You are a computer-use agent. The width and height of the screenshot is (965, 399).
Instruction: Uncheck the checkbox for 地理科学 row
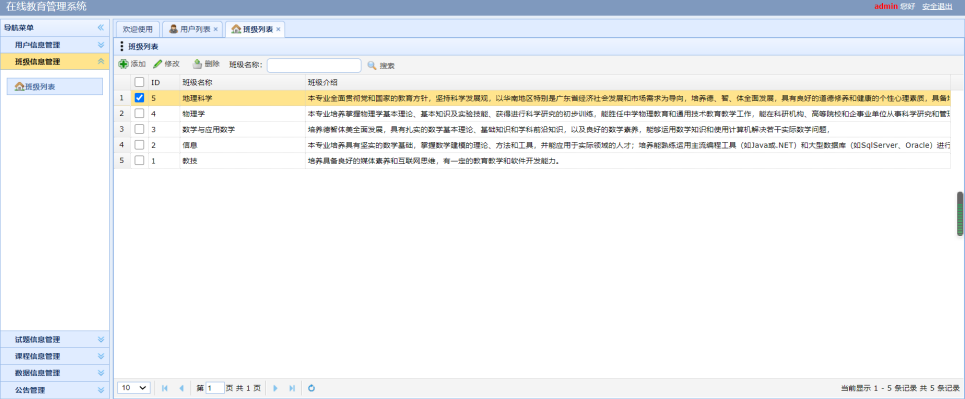click(x=140, y=98)
